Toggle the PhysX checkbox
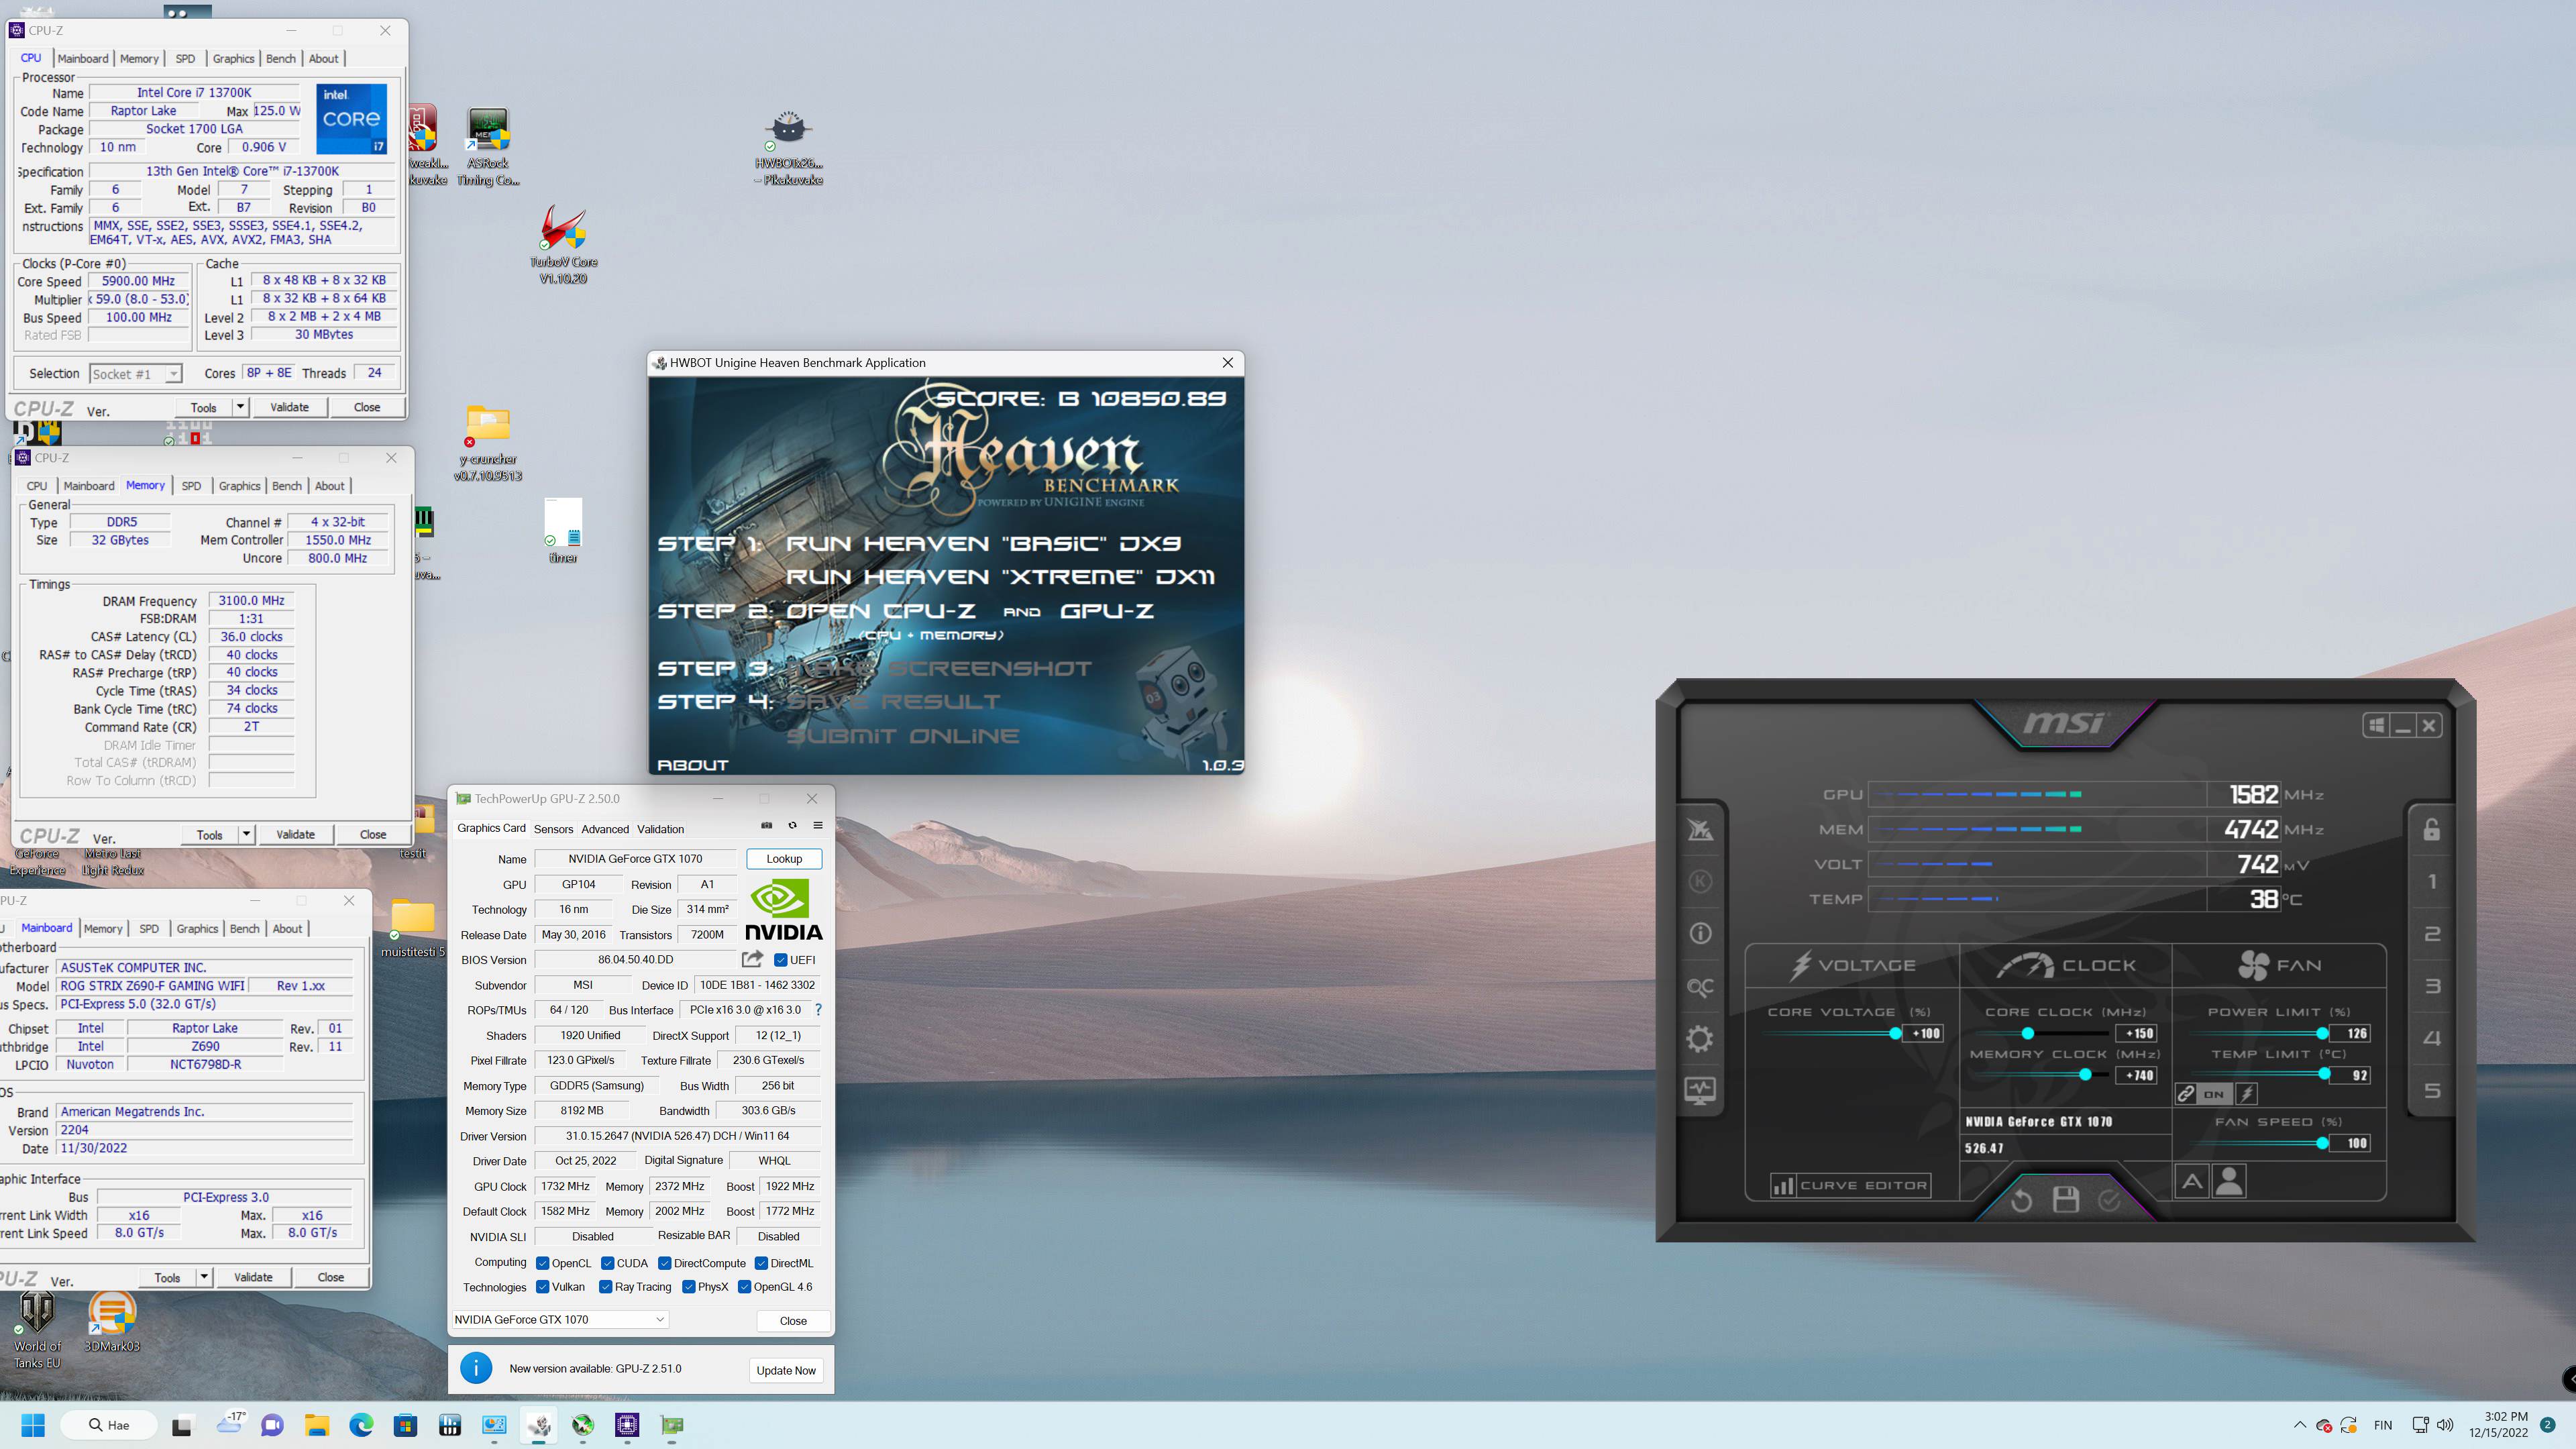 coord(689,1287)
